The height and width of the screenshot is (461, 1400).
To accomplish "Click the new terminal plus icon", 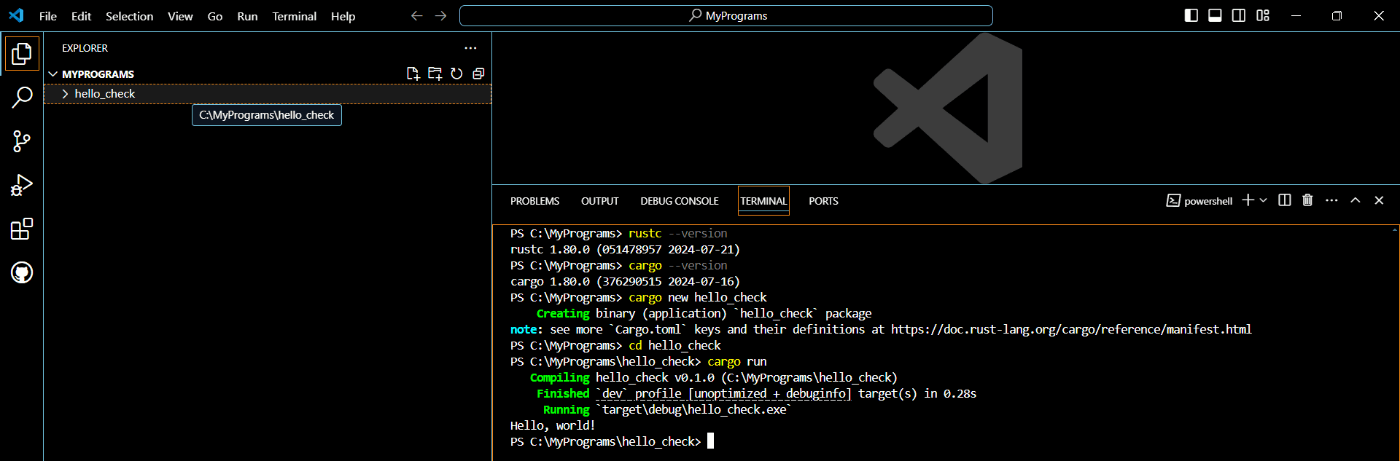I will point(1248,201).
